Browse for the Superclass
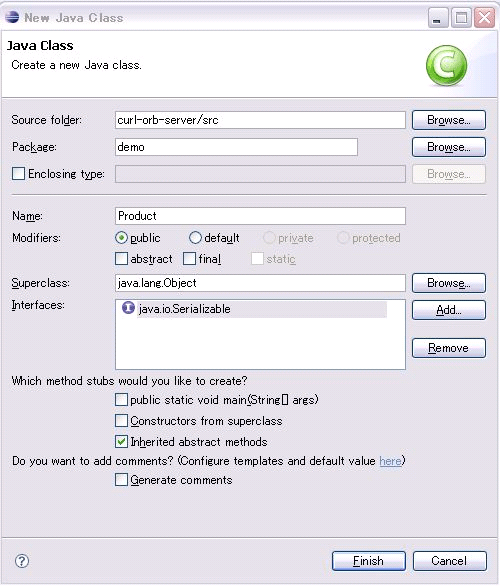500x586 pixels. (449, 283)
